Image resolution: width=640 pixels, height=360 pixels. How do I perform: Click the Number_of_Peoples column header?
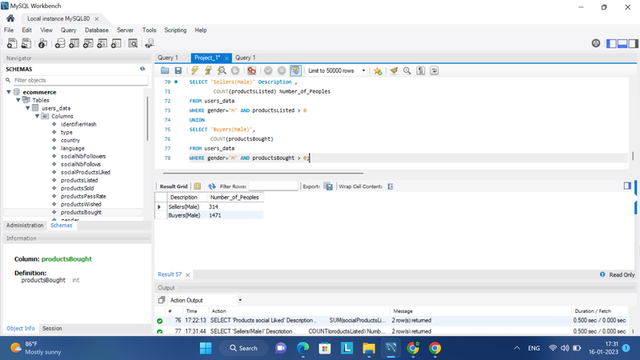click(235, 197)
